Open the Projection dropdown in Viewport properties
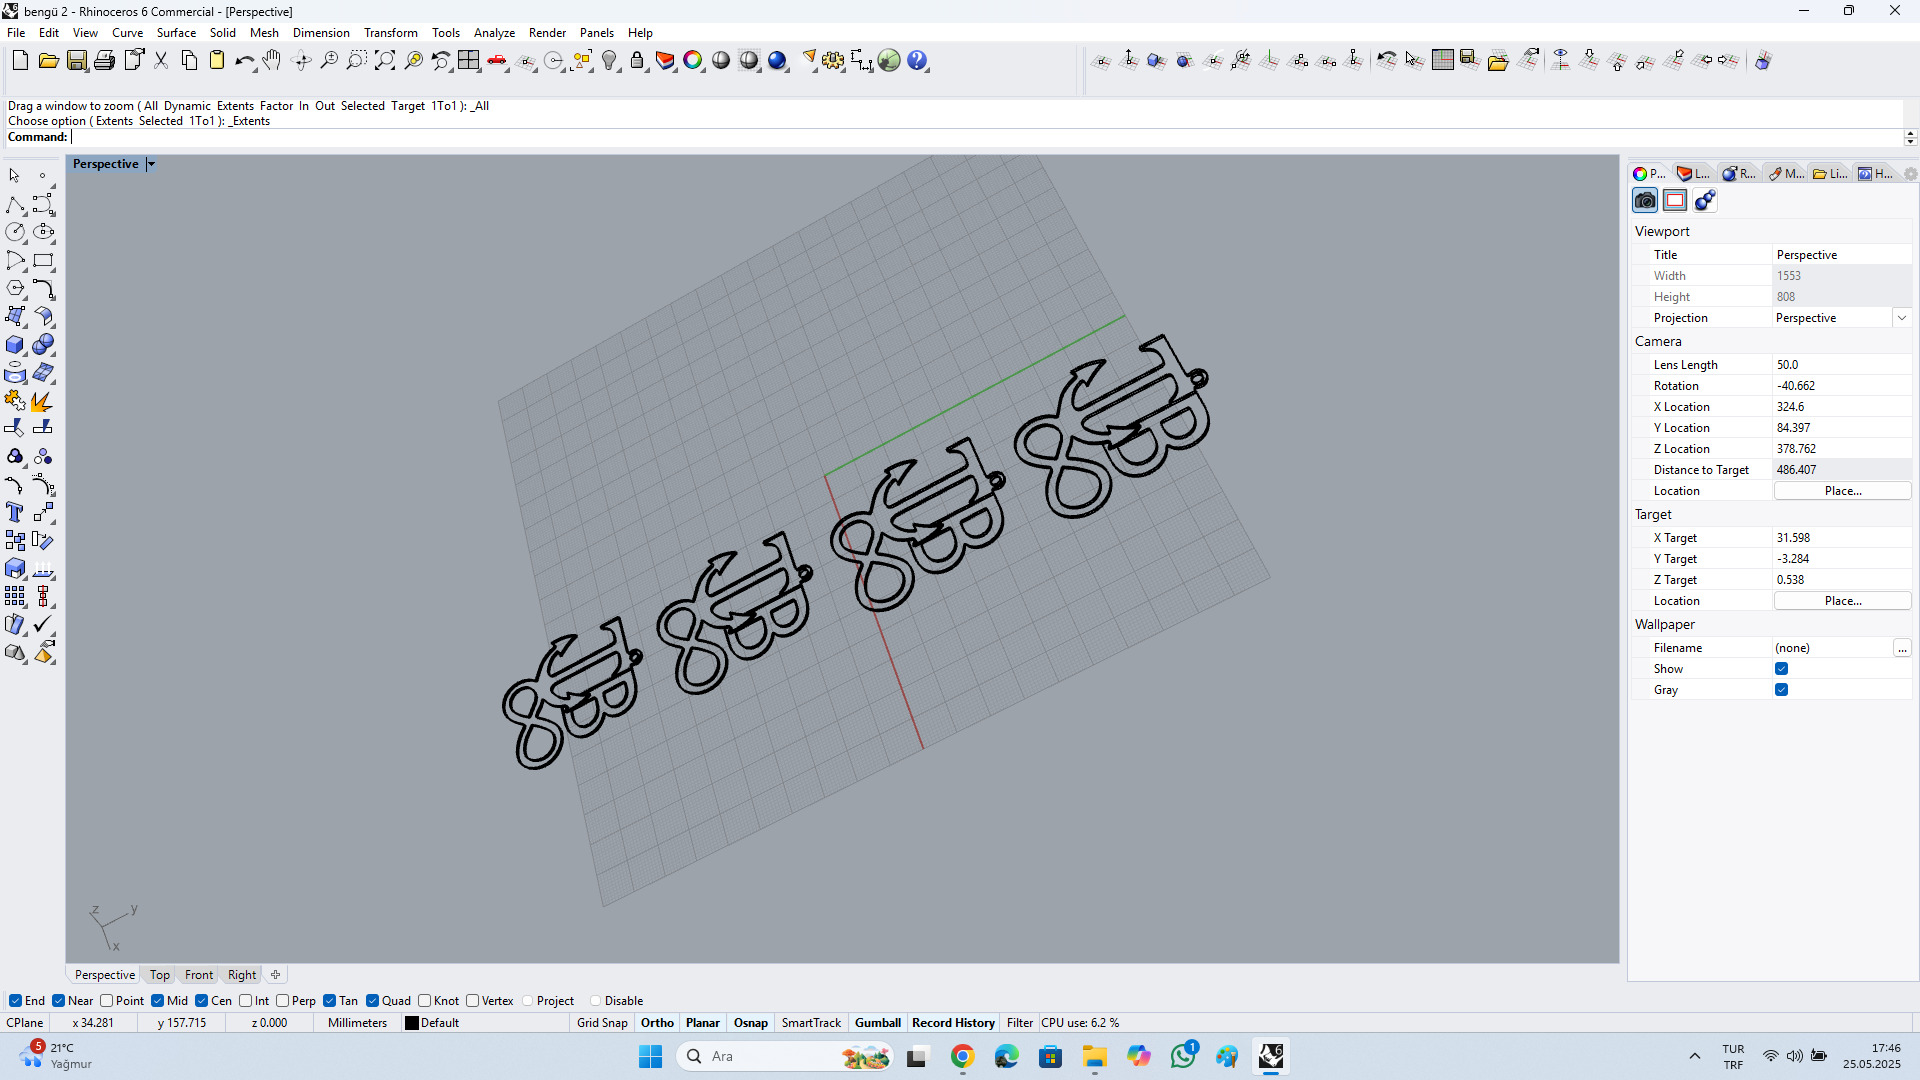1920x1080 pixels. coord(1901,318)
